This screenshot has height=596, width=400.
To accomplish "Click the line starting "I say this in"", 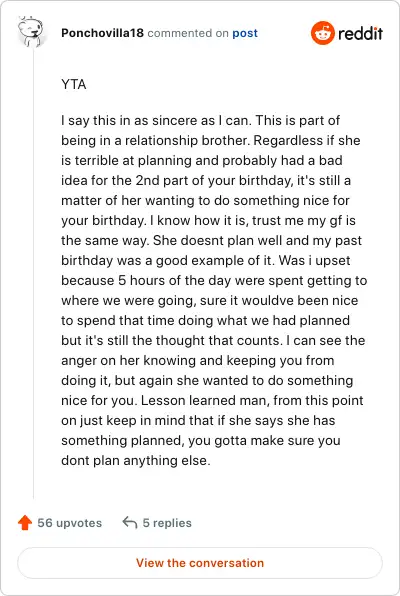I will click(x=200, y=120).
